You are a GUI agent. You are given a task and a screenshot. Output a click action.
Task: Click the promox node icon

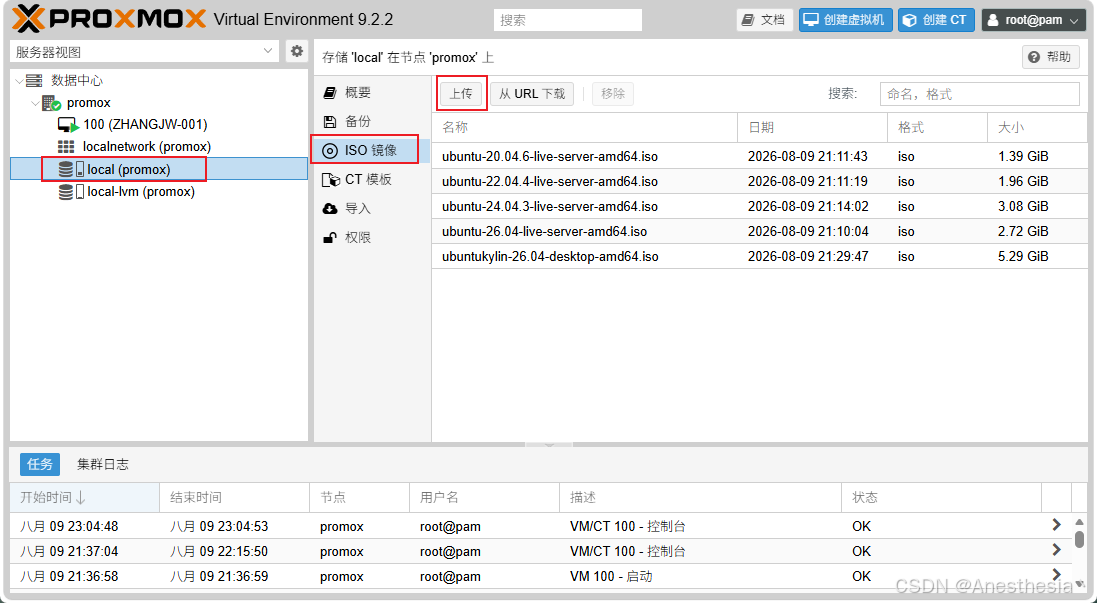tap(51, 103)
